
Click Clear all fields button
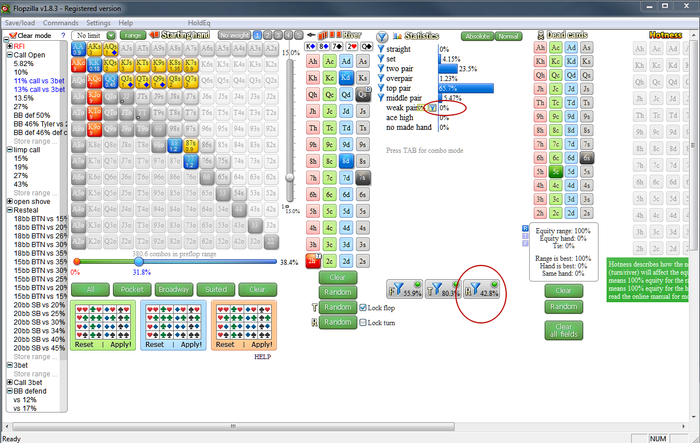click(x=563, y=330)
